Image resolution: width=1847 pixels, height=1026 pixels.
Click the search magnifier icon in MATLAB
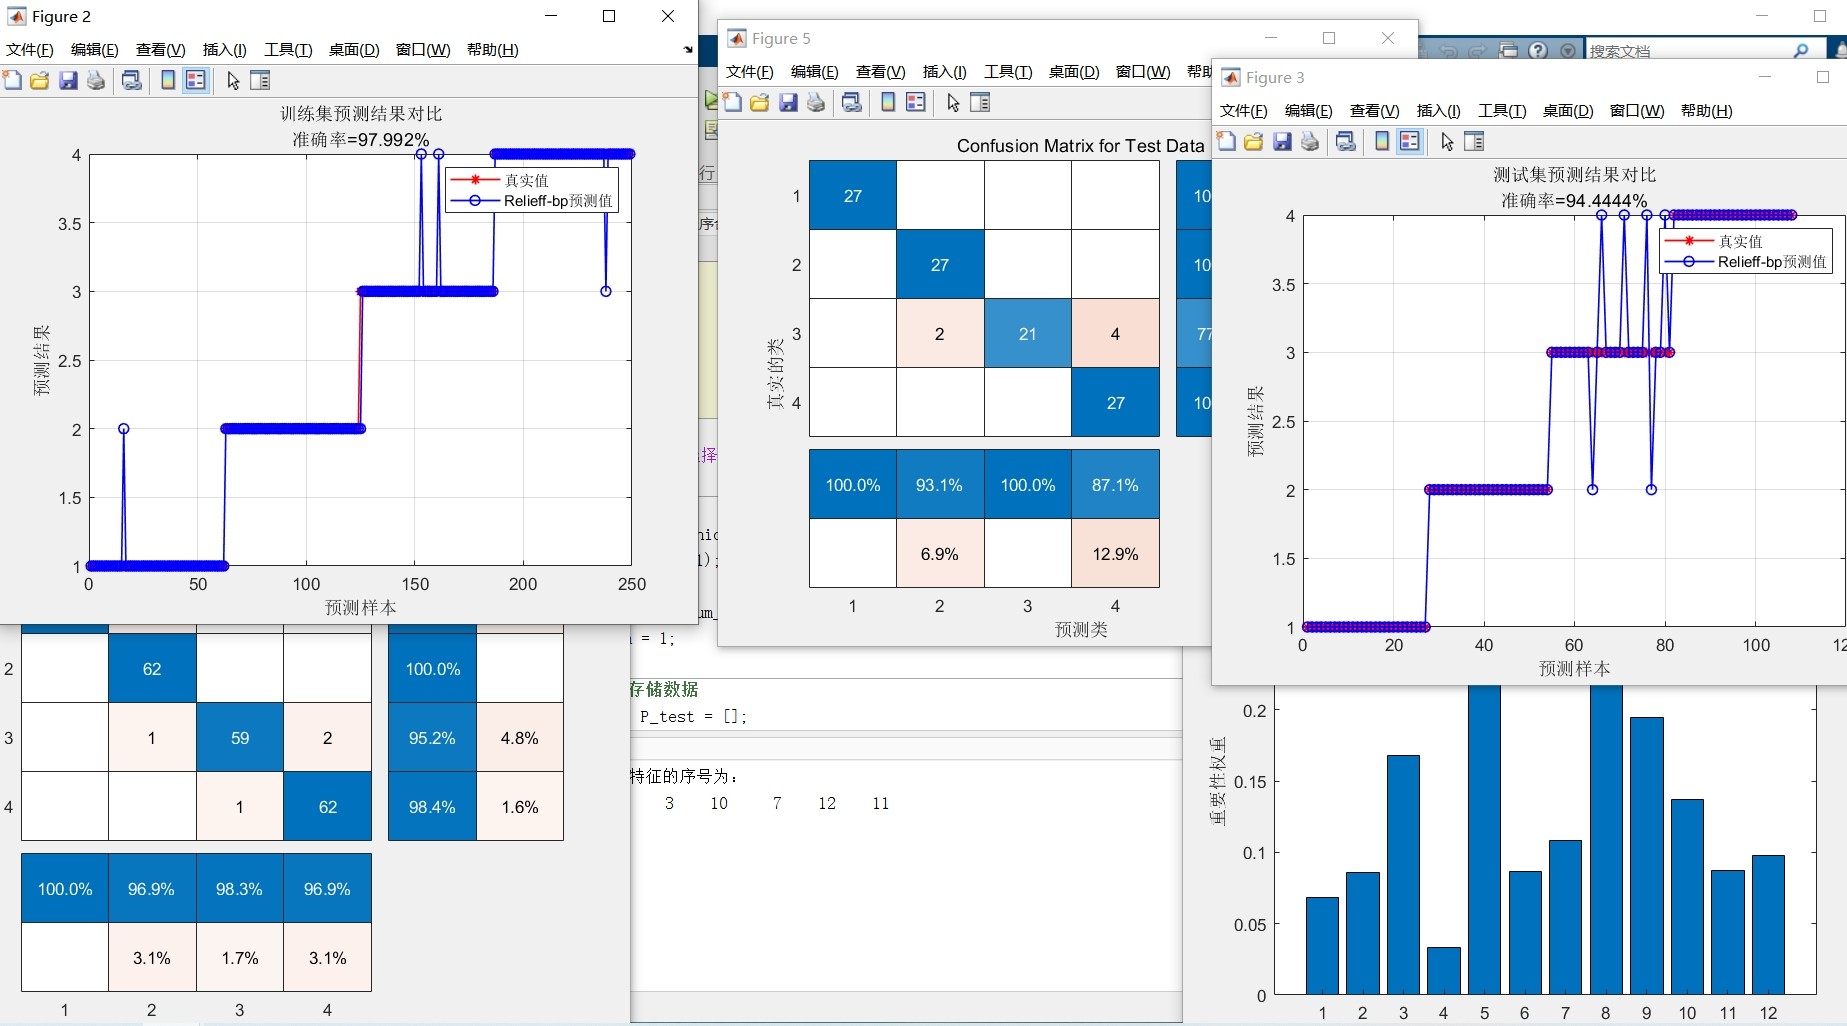(1801, 51)
